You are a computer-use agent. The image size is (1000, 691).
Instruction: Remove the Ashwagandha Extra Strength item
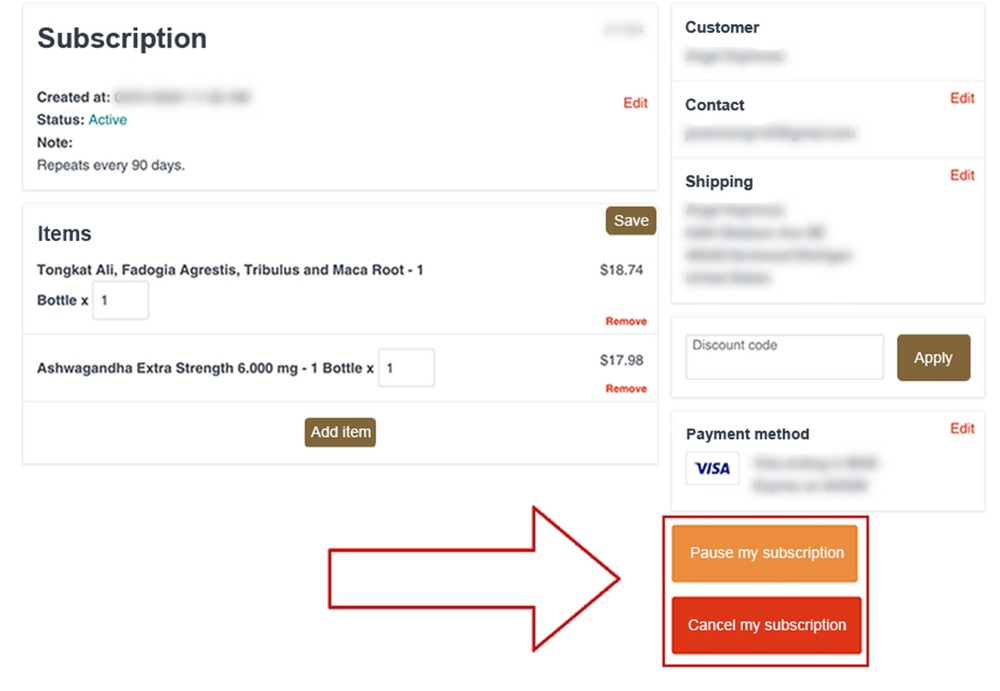click(x=626, y=389)
